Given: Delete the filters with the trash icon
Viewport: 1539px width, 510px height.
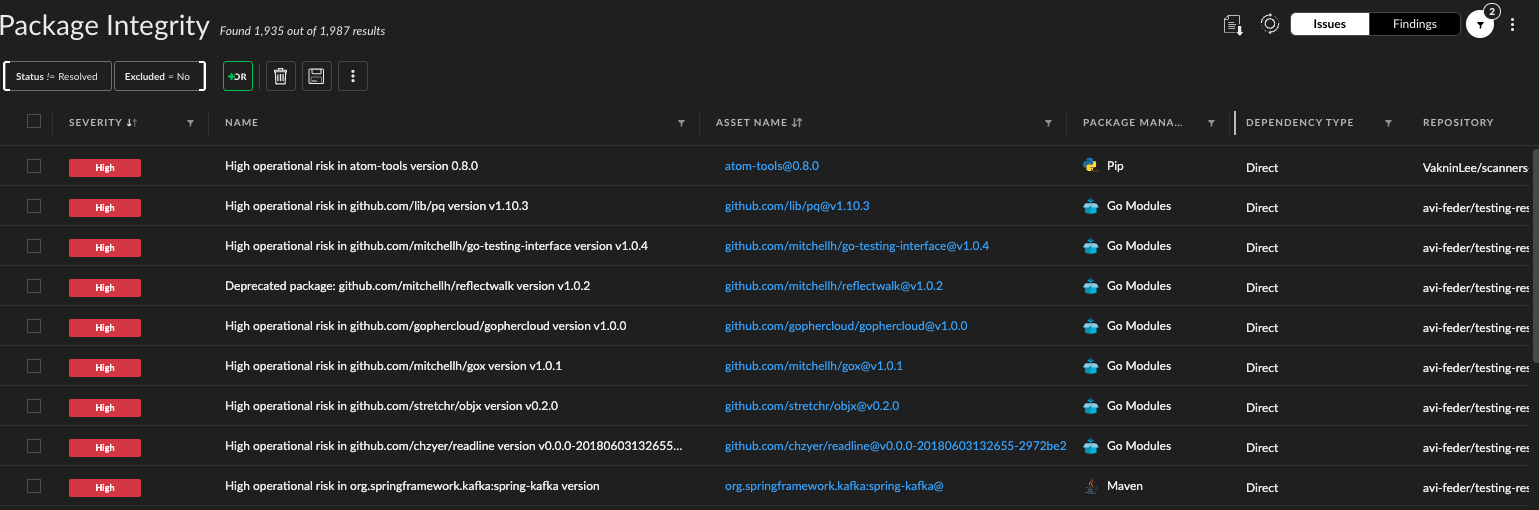Looking at the screenshot, I should [280, 76].
